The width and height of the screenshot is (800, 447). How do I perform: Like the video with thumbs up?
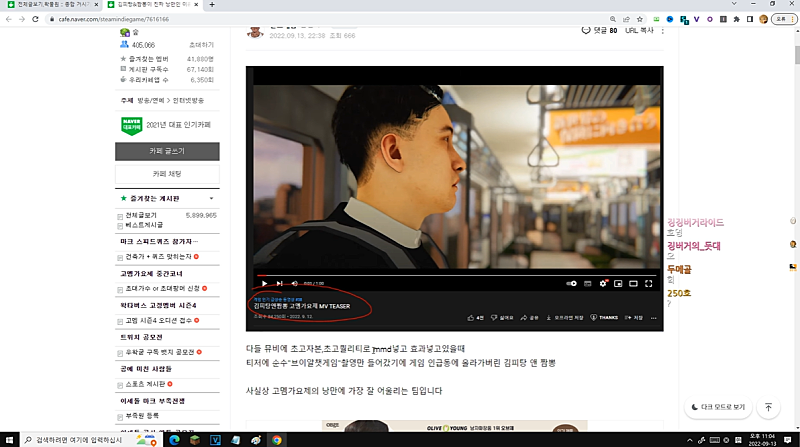click(475, 317)
